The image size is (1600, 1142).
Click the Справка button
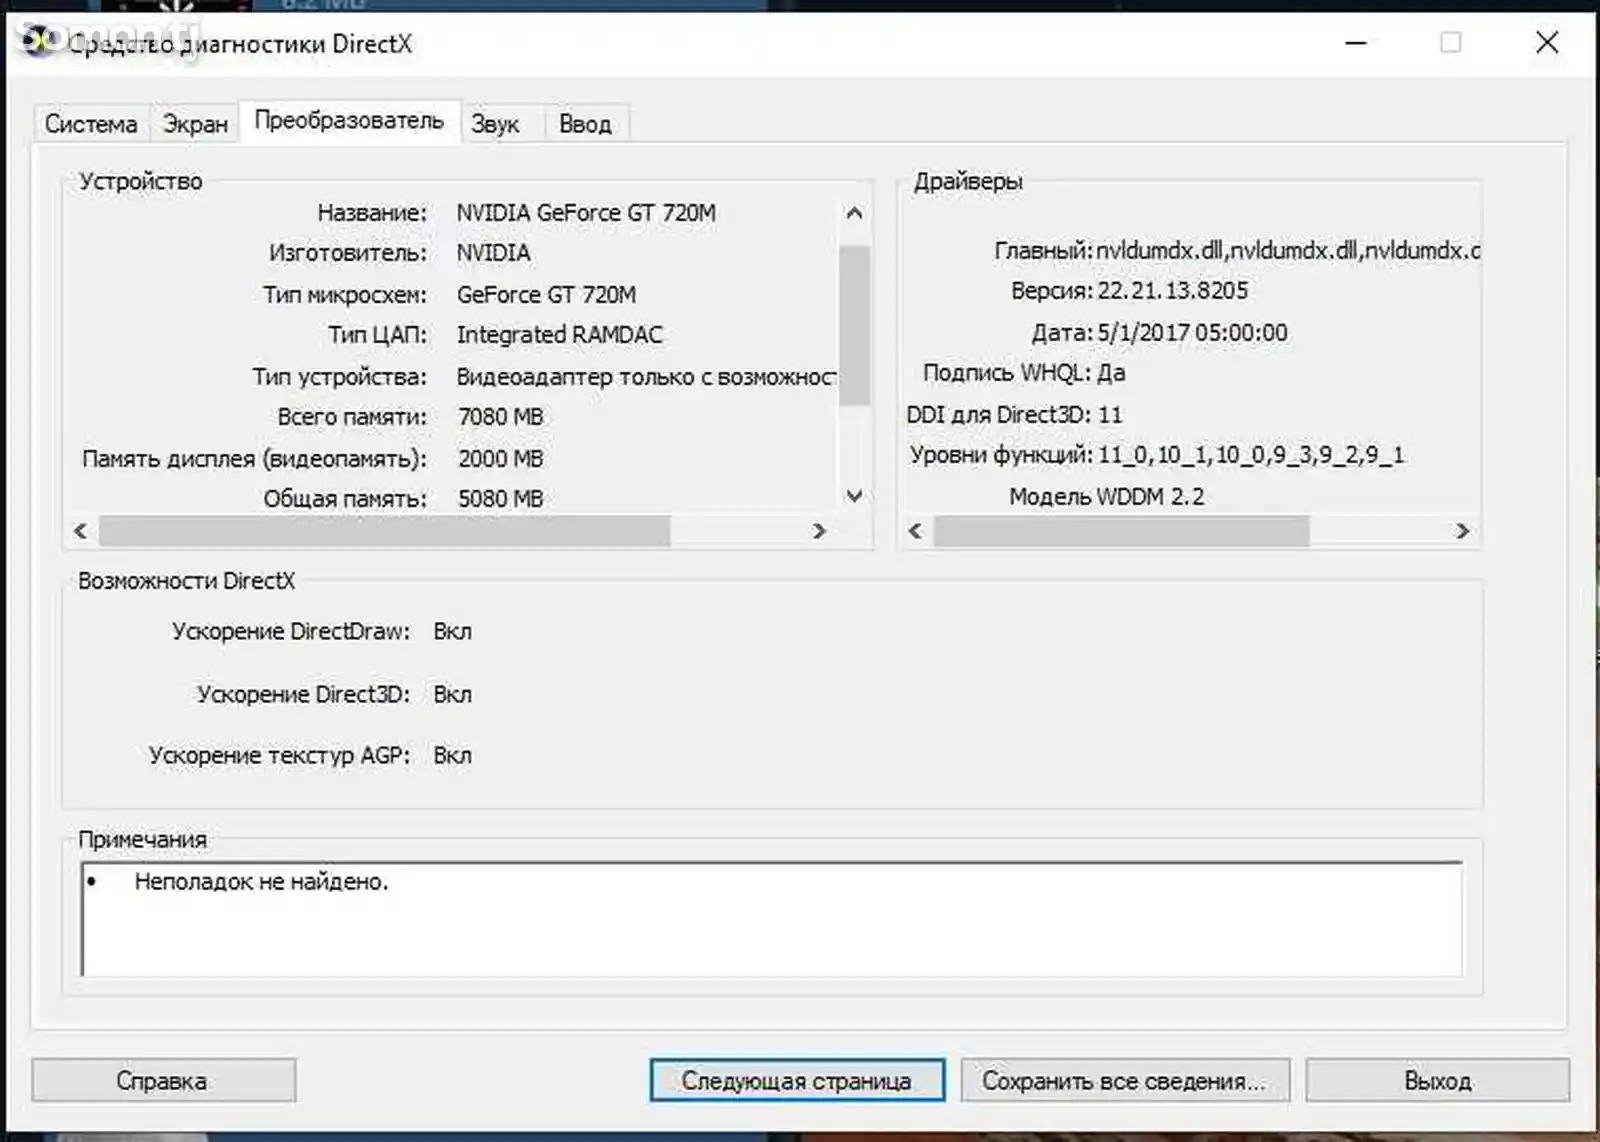163,1081
